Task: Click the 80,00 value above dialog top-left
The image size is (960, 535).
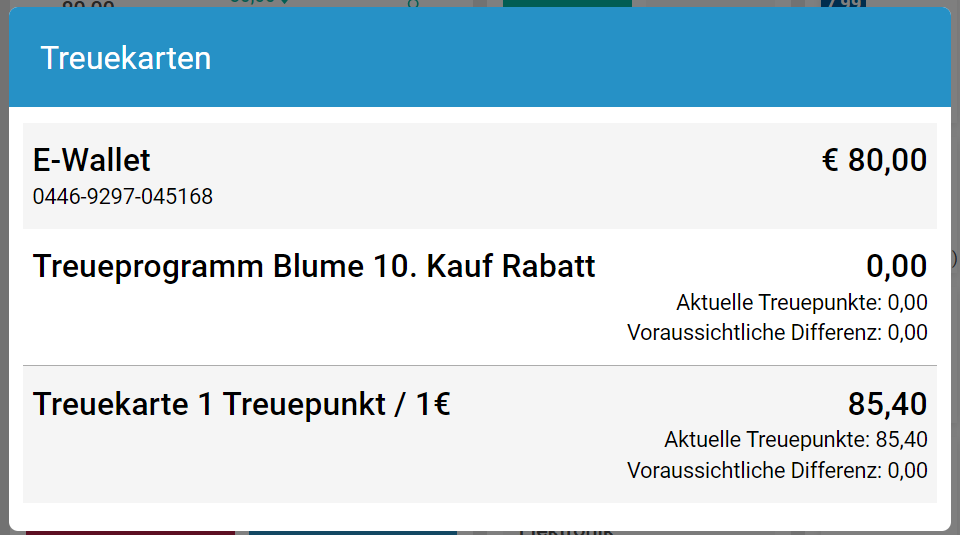Action: pos(87,3)
